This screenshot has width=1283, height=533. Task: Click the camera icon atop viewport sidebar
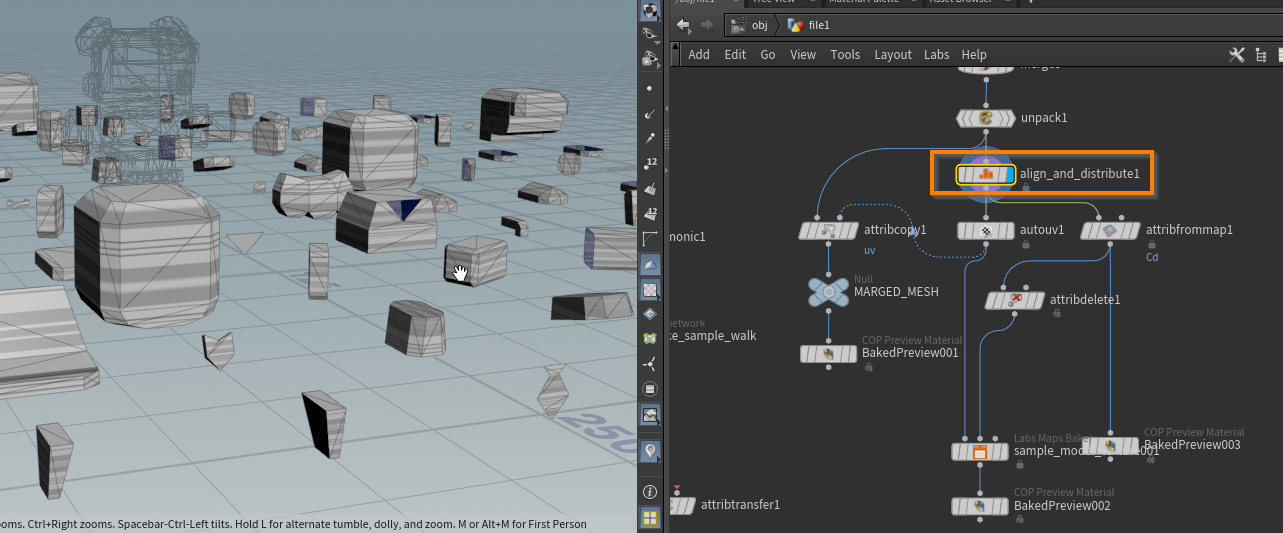[650, 11]
